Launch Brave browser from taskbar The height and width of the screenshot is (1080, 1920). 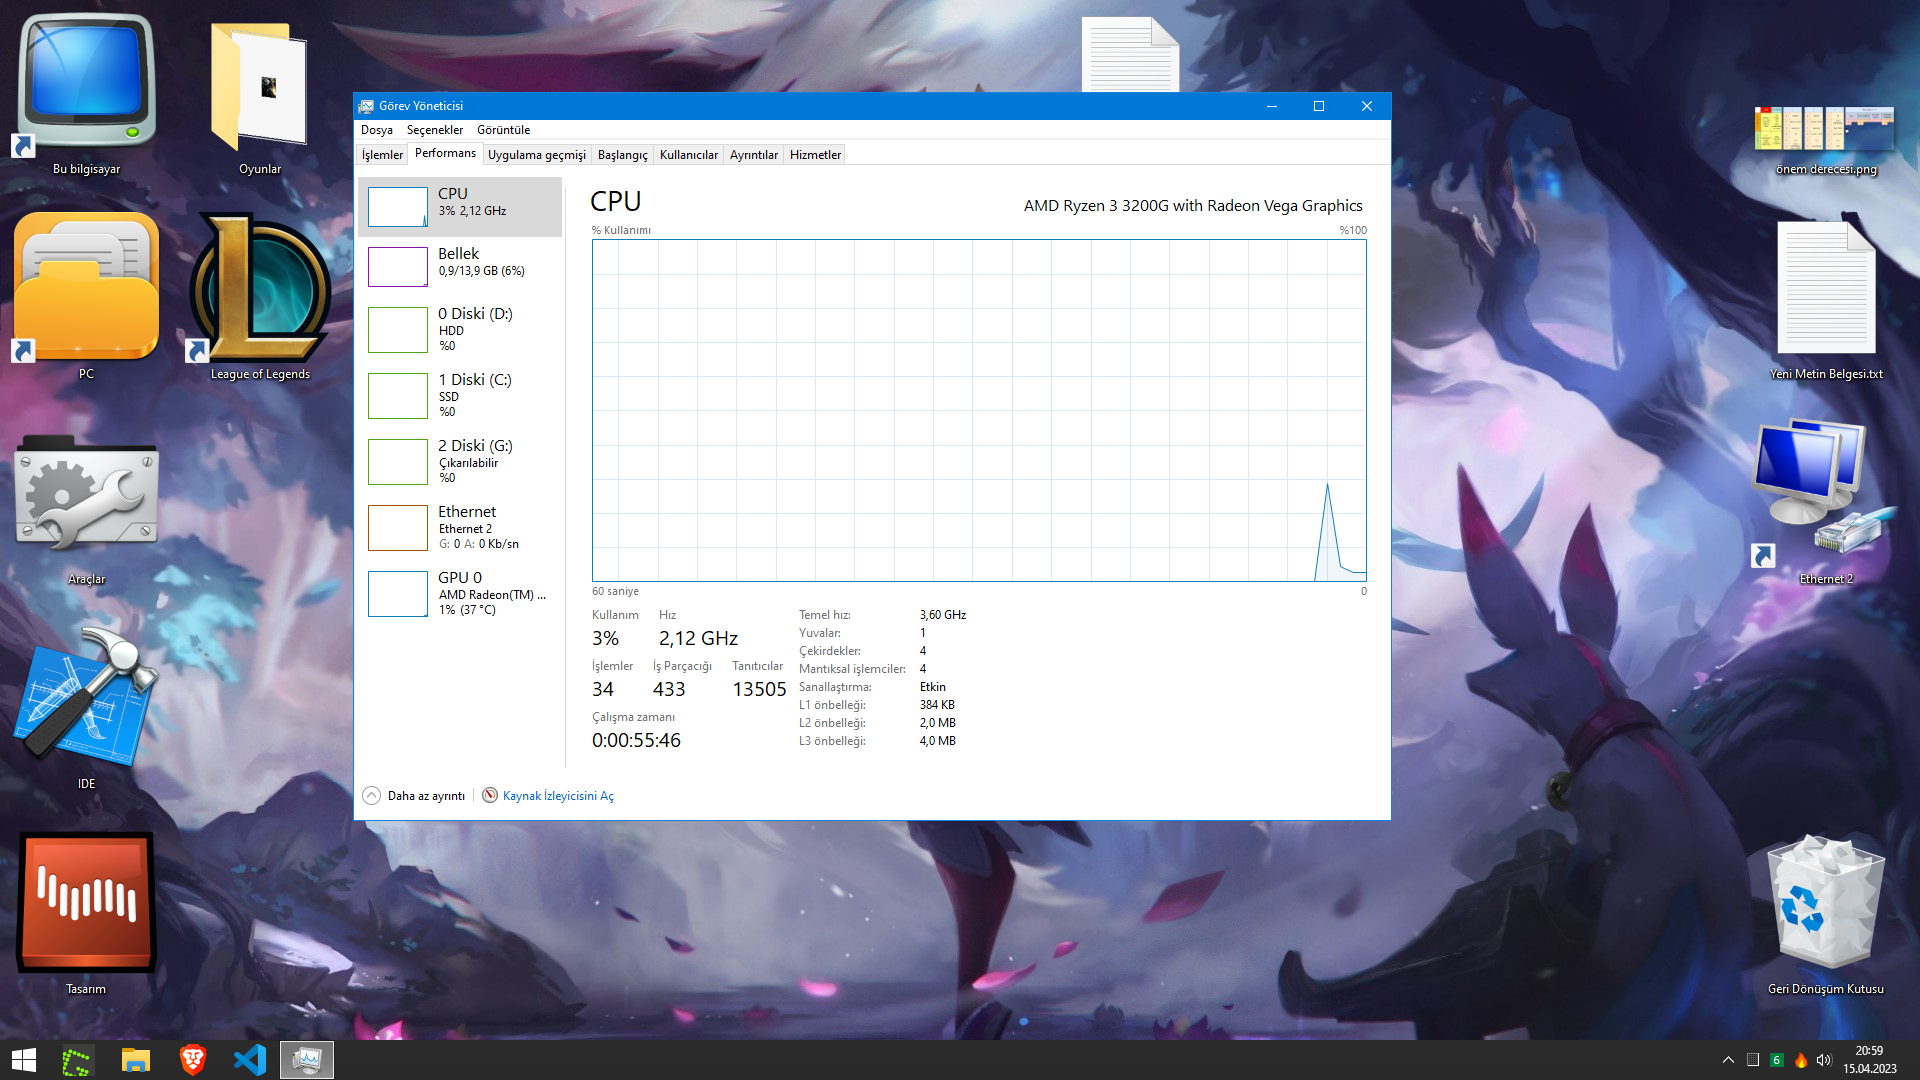tap(192, 1059)
